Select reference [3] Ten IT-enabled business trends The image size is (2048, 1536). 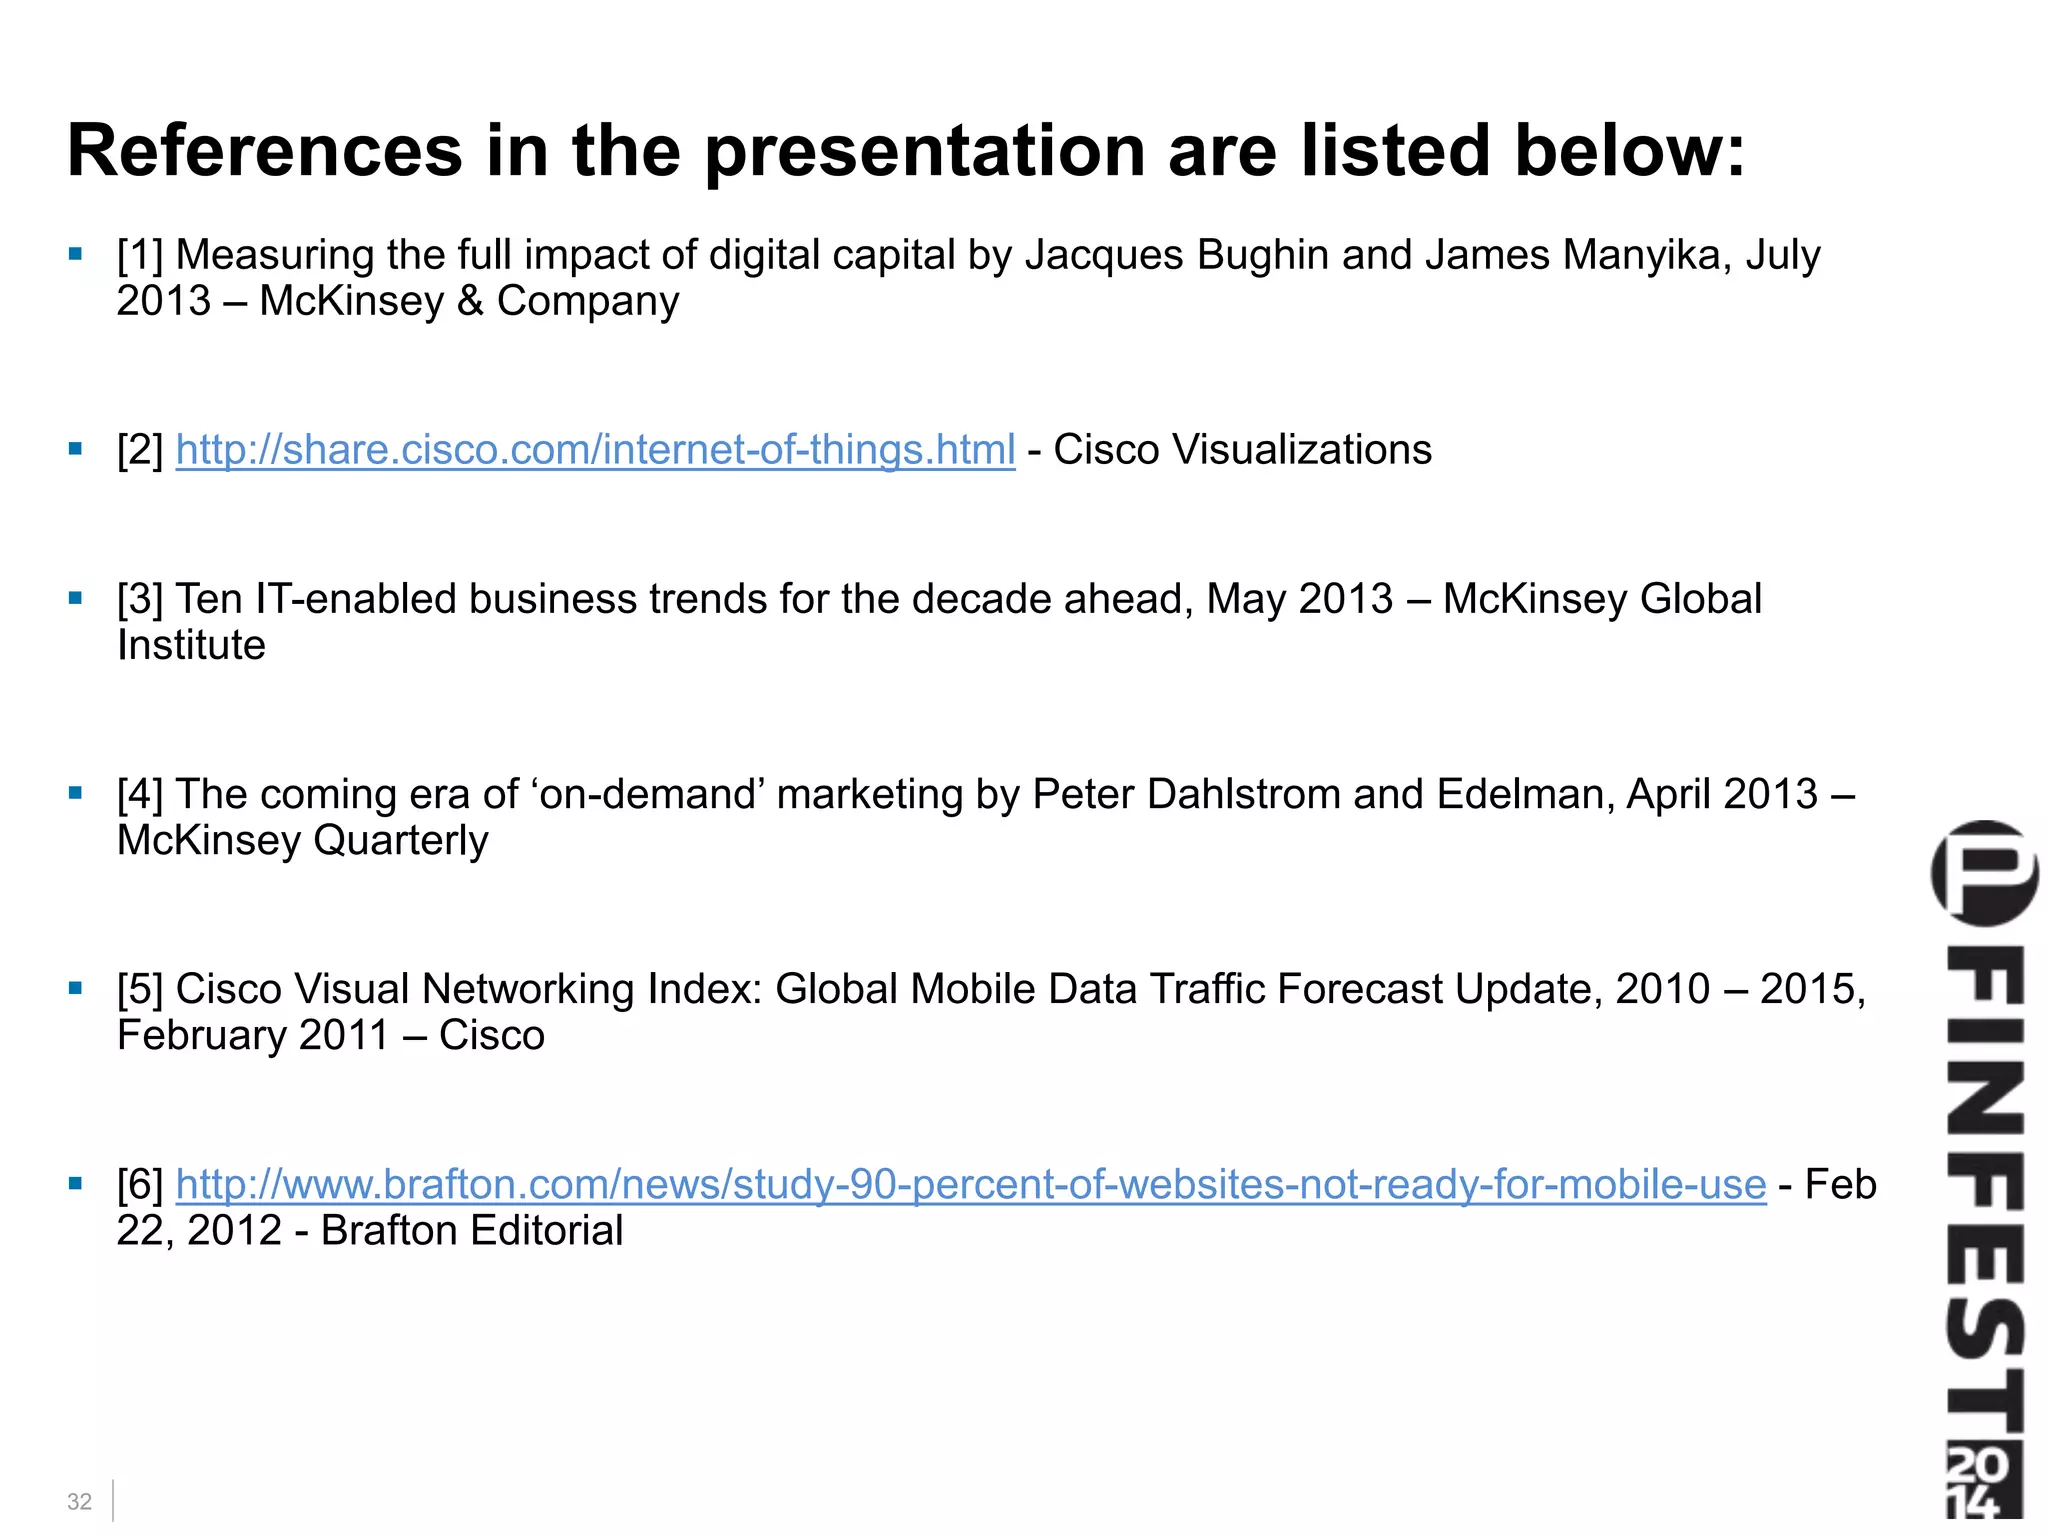coord(939,622)
